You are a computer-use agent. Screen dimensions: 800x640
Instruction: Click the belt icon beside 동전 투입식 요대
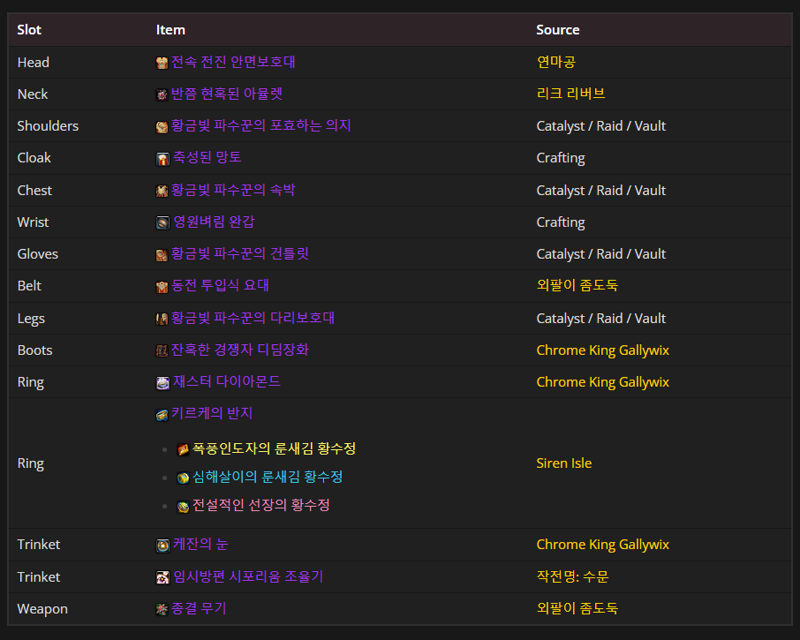(162, 287)
